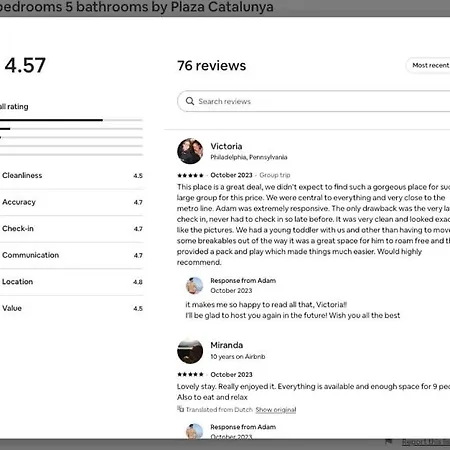Click Show original translation link
450x450 pixels.
276,410
